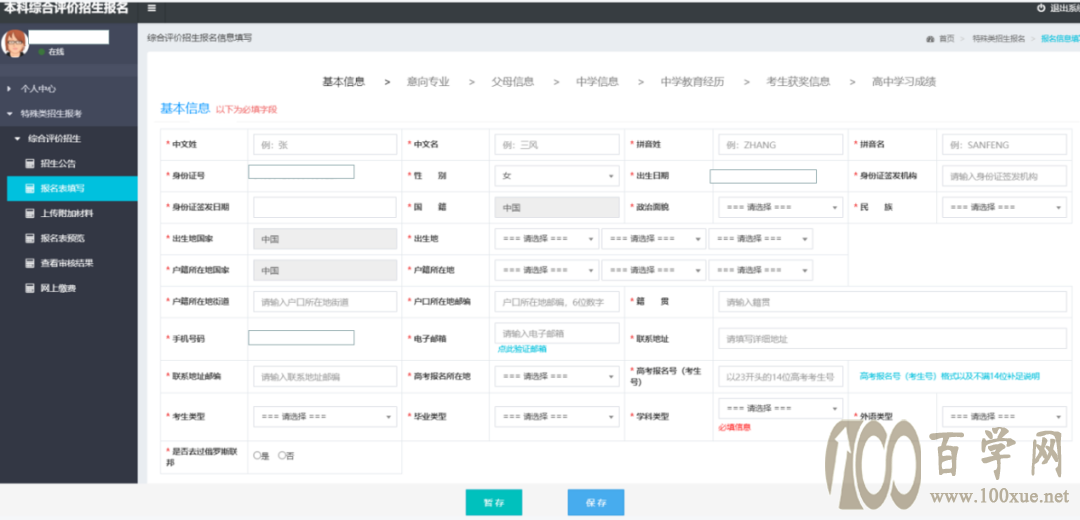Screen dimensions: 1080x520
Task: Focus the 中文名 input field
Action: [557, 145]
